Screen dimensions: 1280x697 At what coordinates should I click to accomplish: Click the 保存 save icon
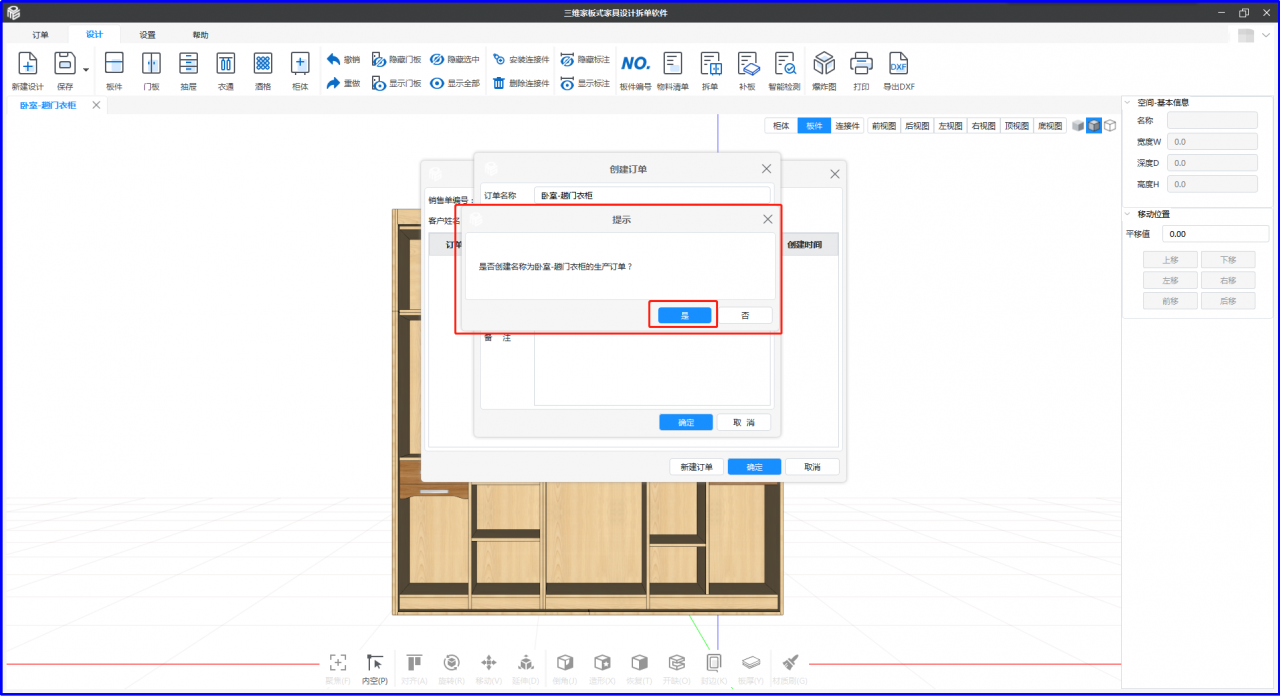(x=65, y=65)
